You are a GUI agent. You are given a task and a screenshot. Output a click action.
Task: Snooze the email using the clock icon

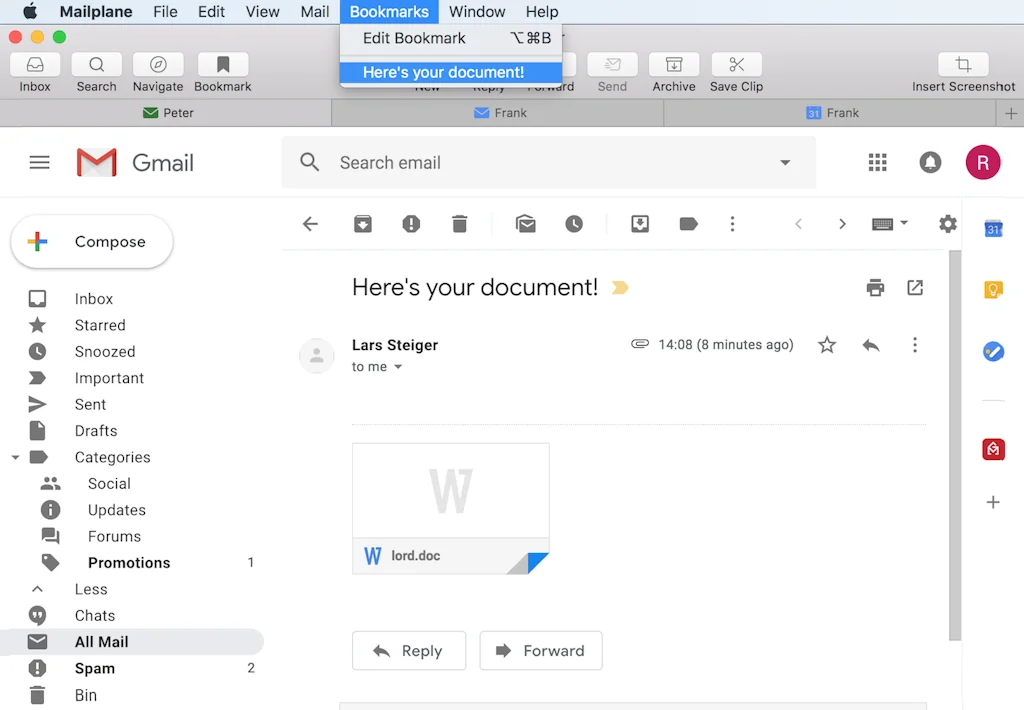point(574,224)
